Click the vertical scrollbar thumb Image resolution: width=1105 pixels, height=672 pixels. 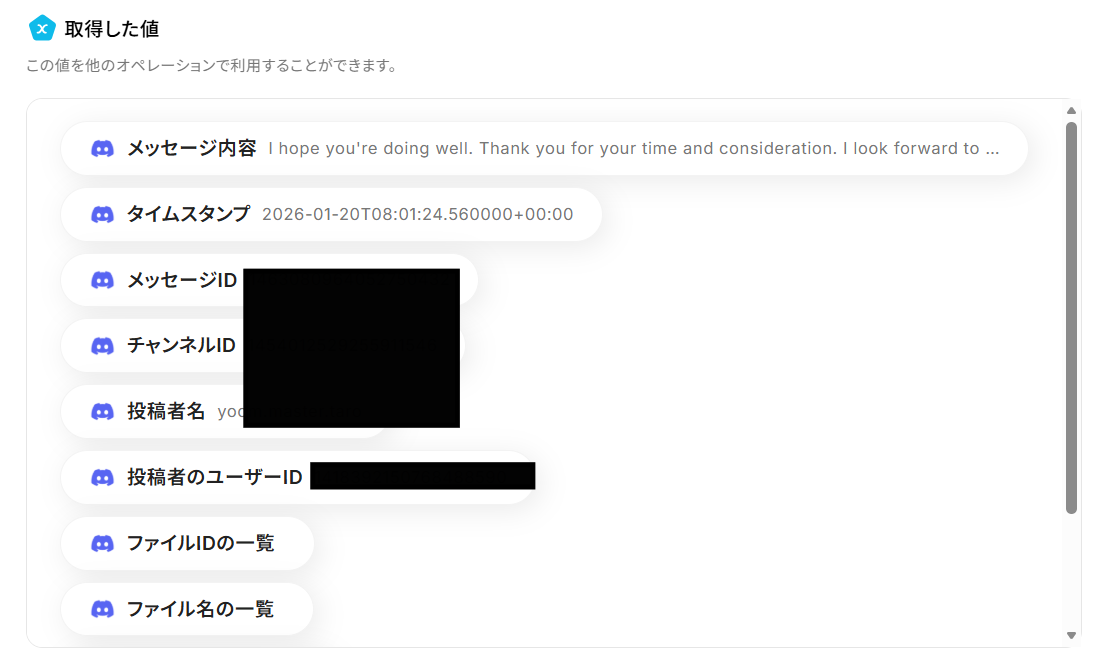1071,318
